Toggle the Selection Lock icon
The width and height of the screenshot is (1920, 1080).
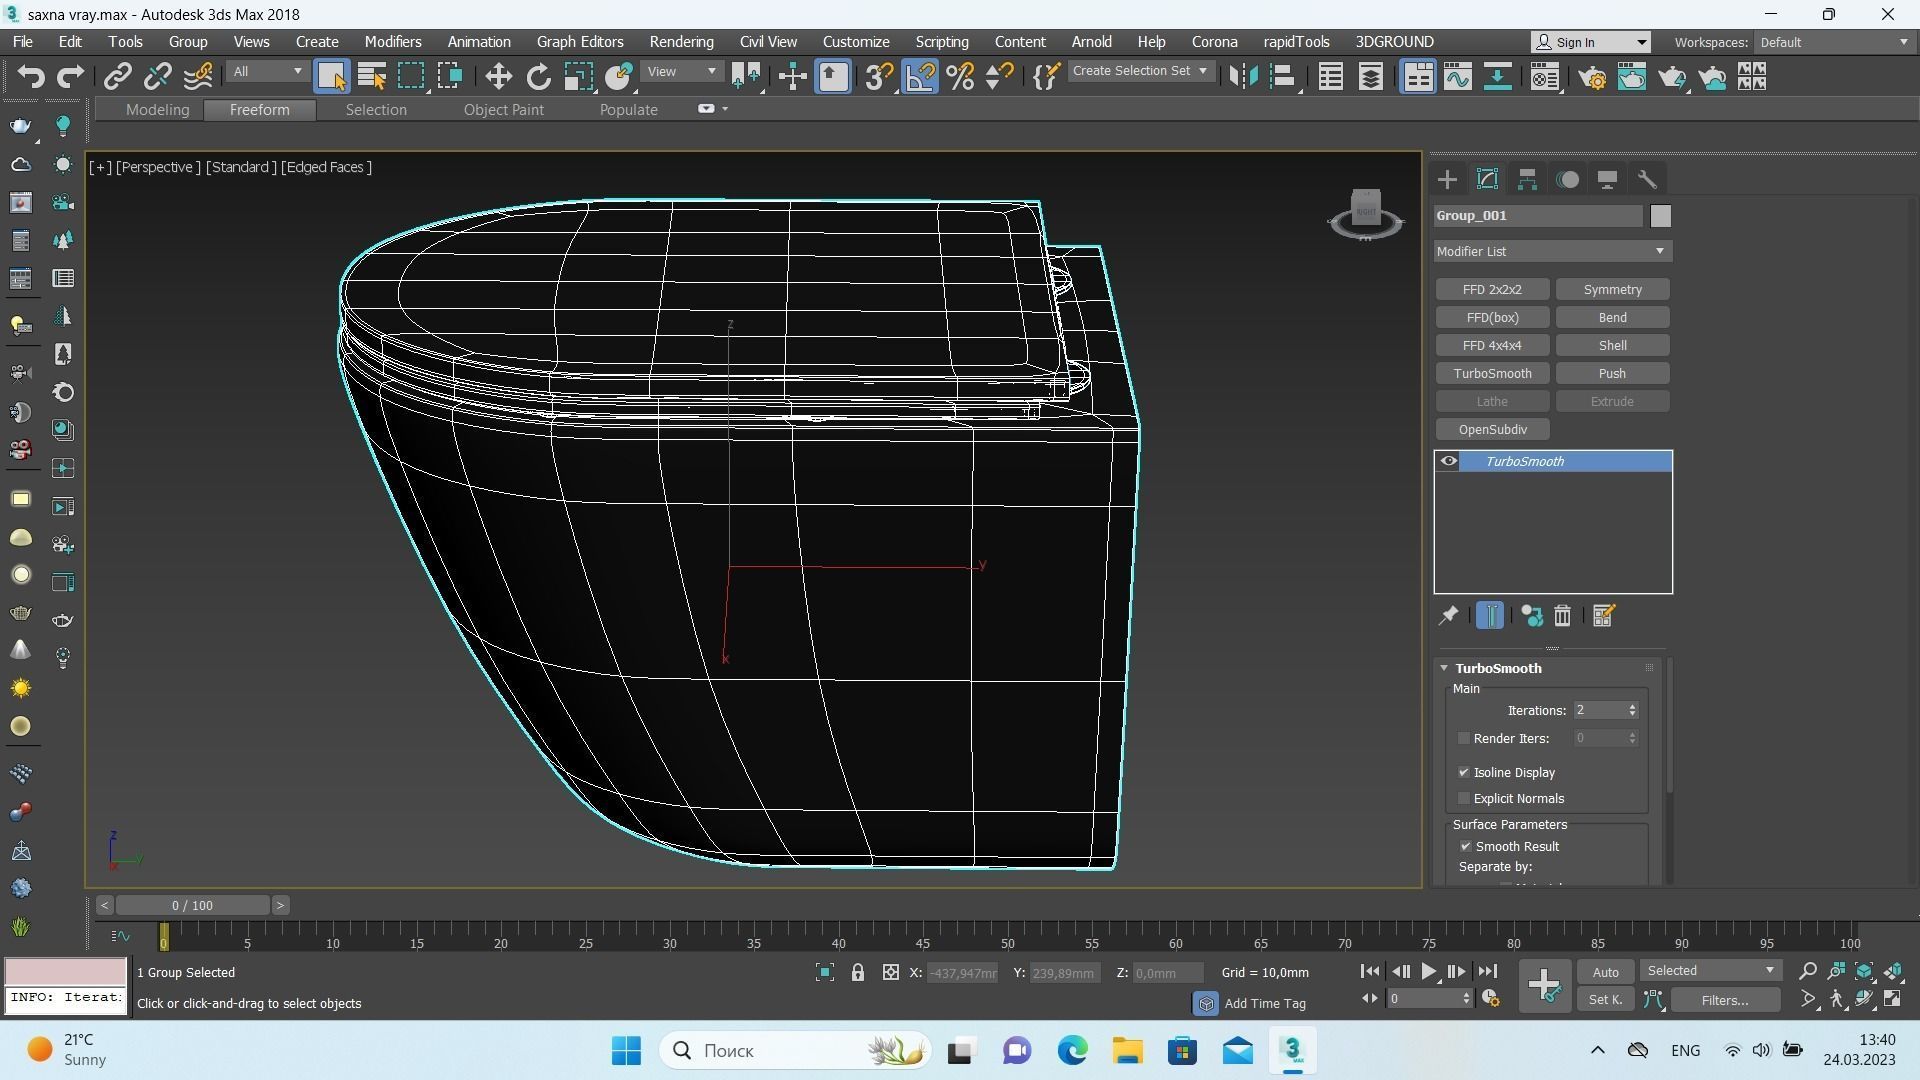click(857, 972)
